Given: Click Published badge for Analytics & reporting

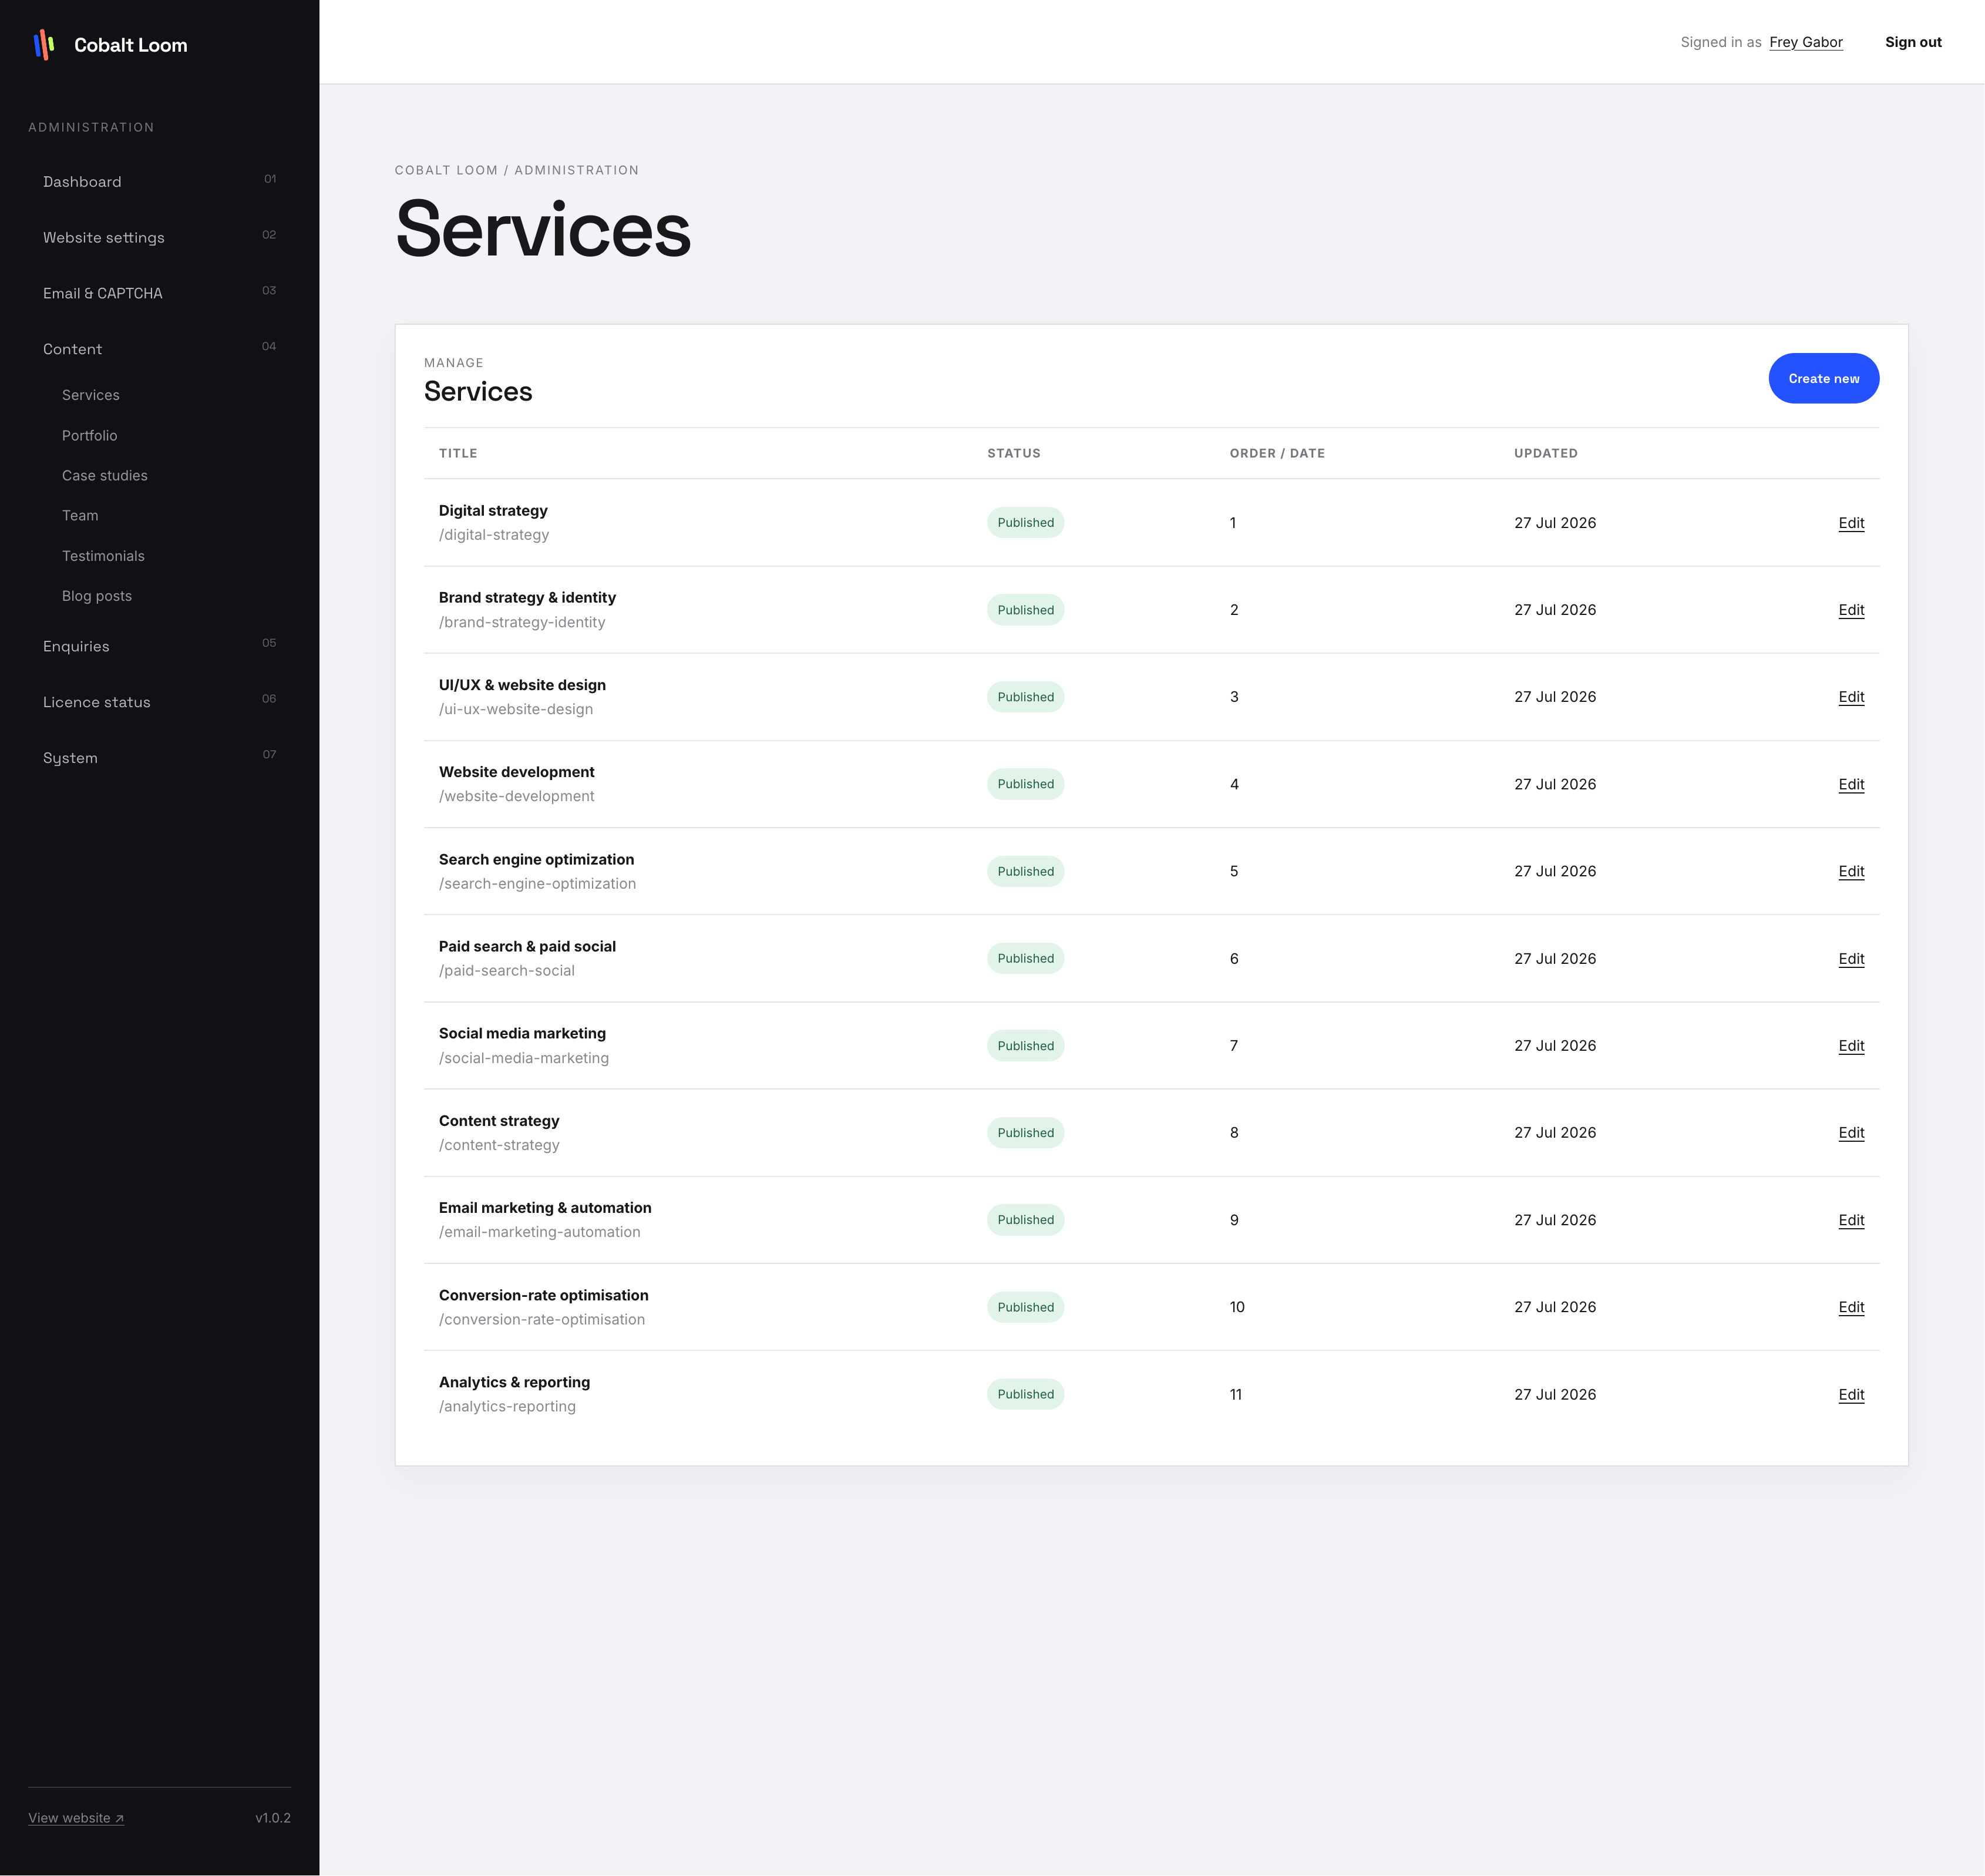Looking at the screenshot, I should (x=1025, y=1395).
